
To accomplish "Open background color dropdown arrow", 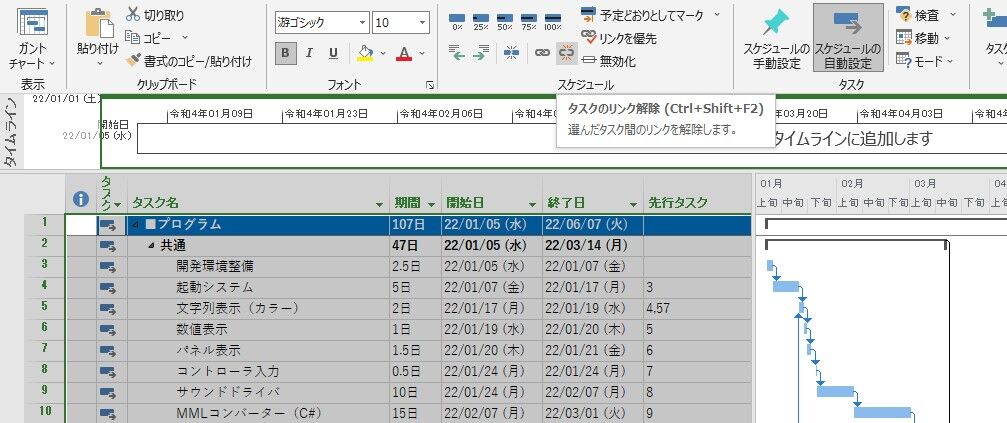I will coord(383,53).
